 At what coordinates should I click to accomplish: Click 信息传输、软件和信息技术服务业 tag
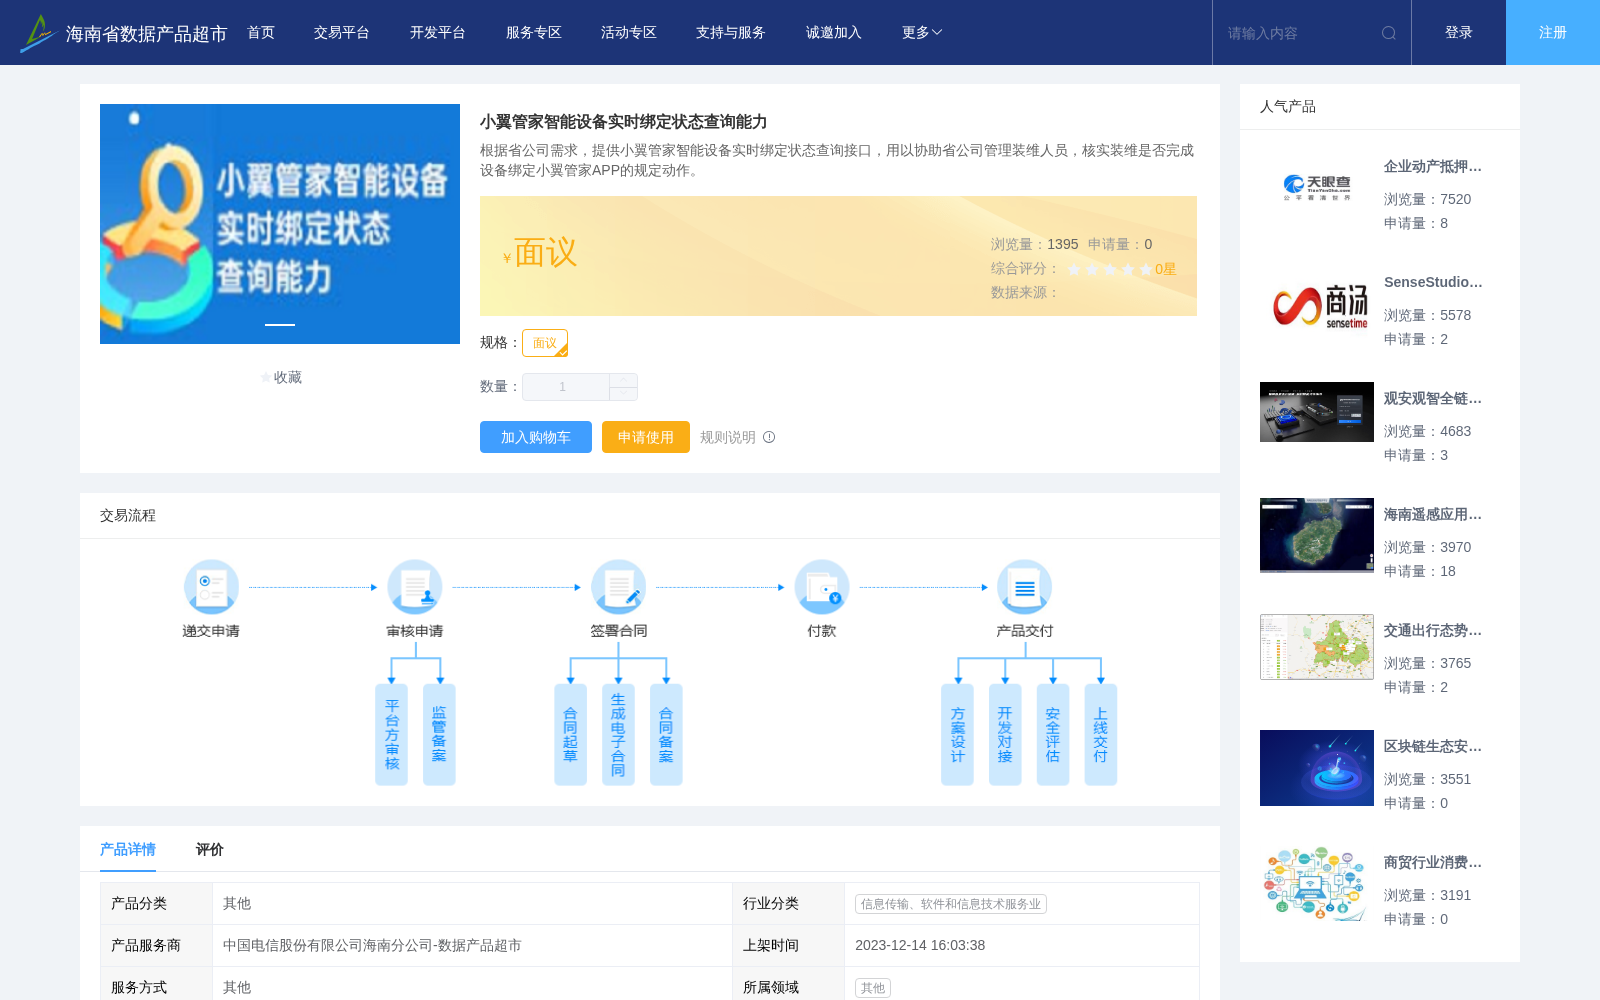pyautogui.click(x=951, y=904)
